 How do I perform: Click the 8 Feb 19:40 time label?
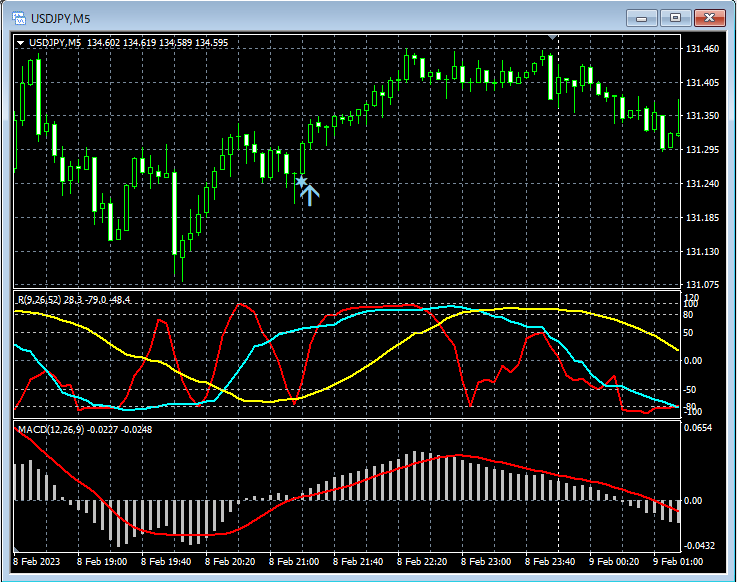click(x=166, y=562)
